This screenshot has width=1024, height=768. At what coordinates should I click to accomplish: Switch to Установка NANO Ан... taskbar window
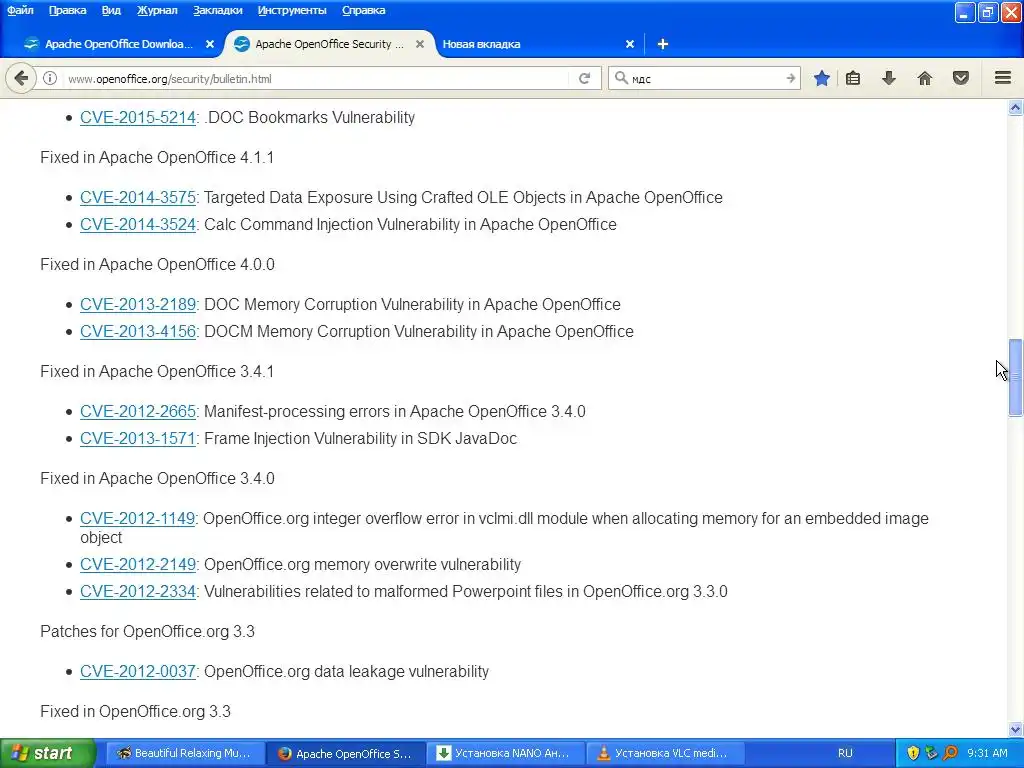pyautogui.click(x=506, y=753)
